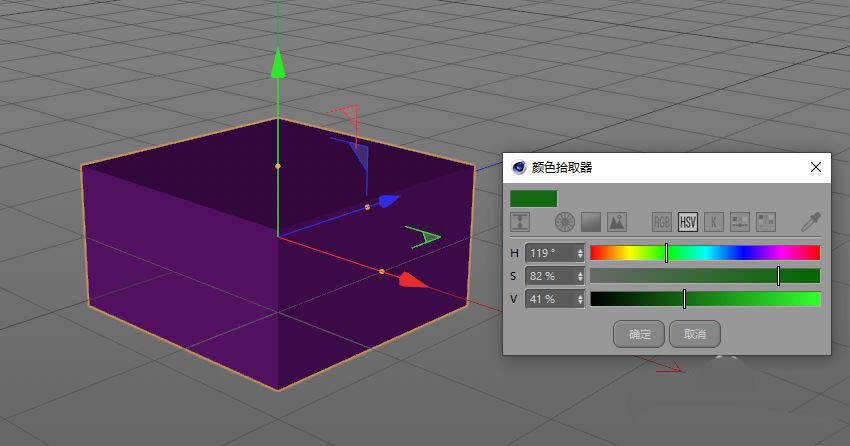Screen dimensions: 850x446
Task: Click the green color preview swatch
Action: coord(533,198)
